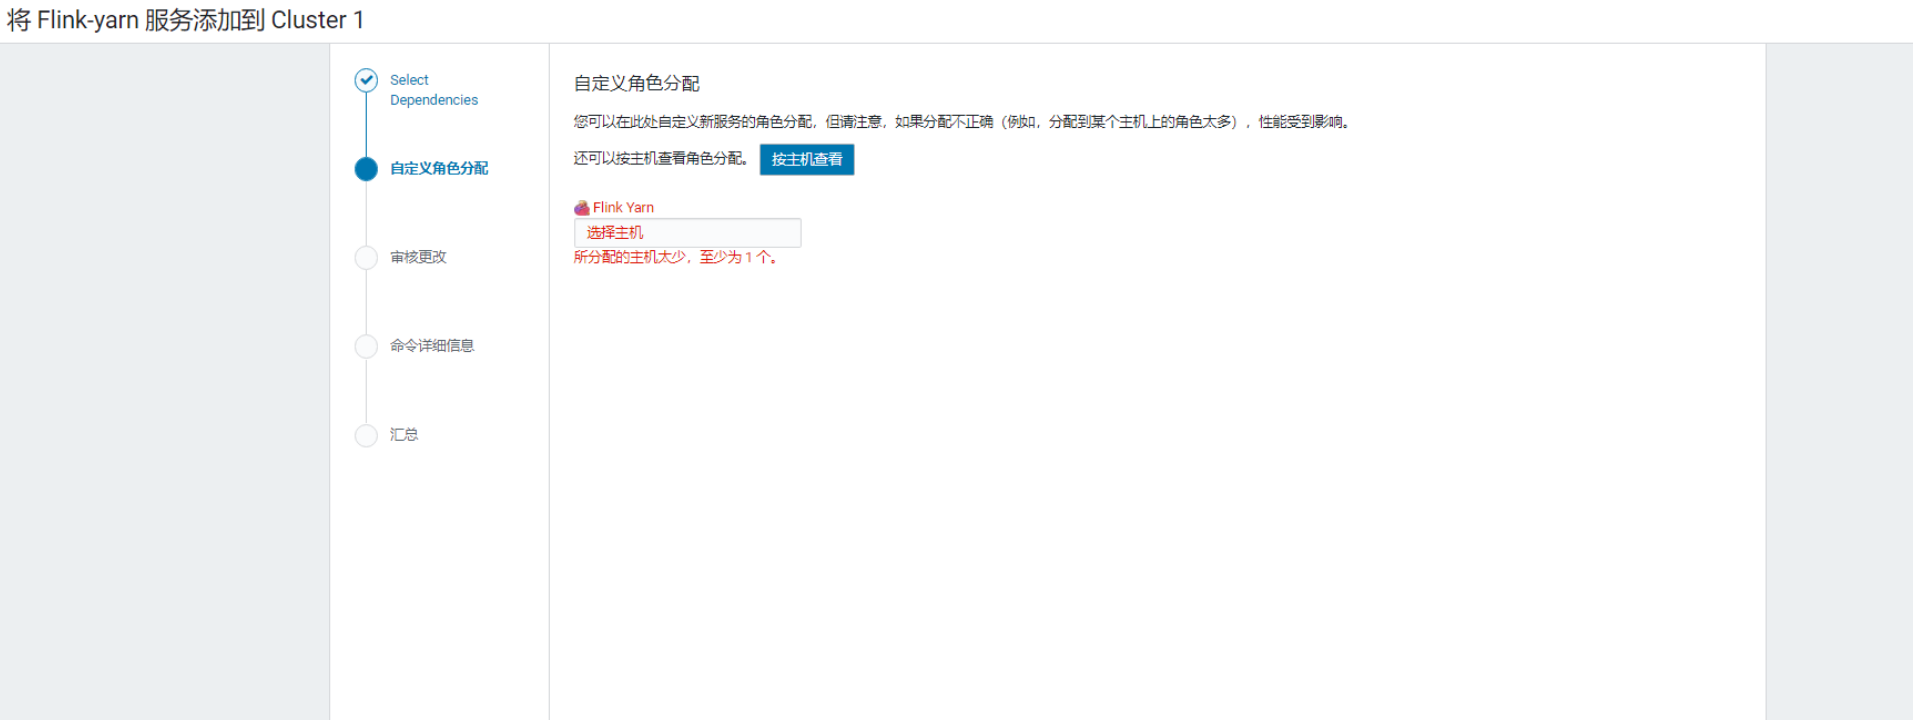Click the line connecting Select Dependencies and 自定义角色分配
Image resolution: width=1913 pixels, height=720 pixels.
pyautogui.click(x=366, y=125)
